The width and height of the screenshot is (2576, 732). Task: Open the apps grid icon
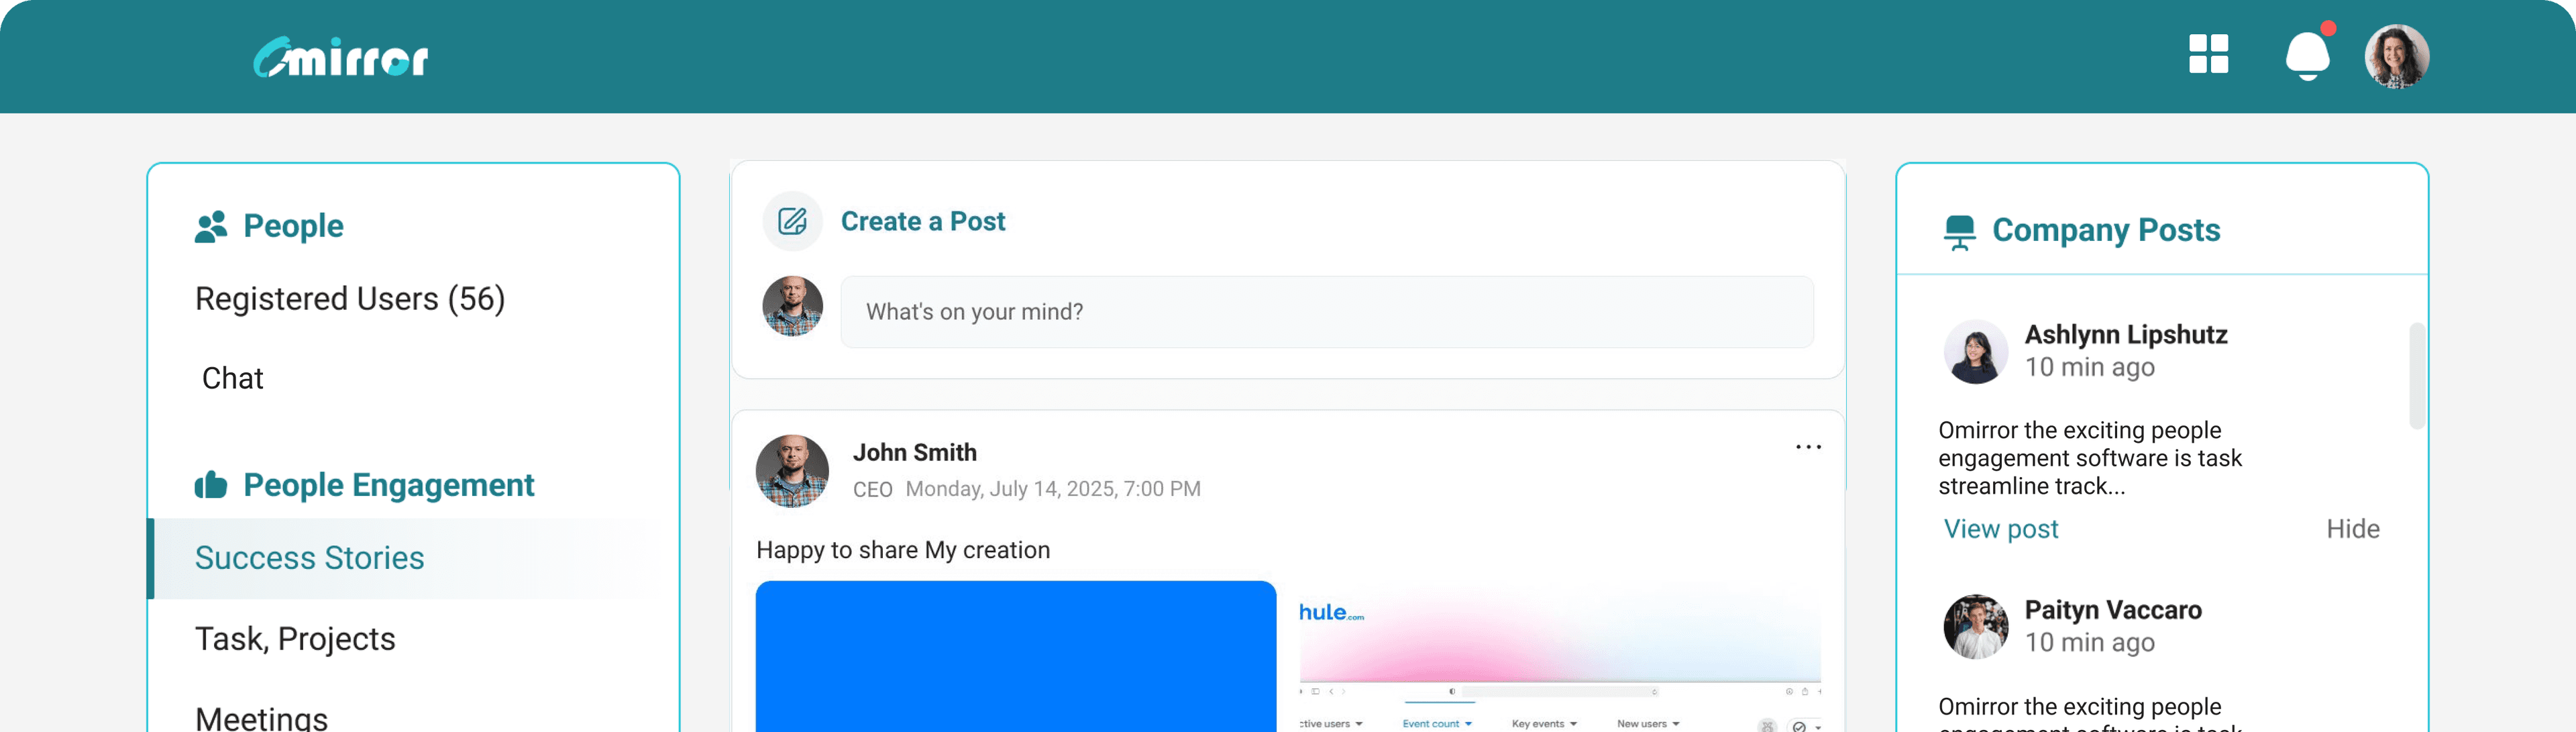click(x=2208, y=54)
